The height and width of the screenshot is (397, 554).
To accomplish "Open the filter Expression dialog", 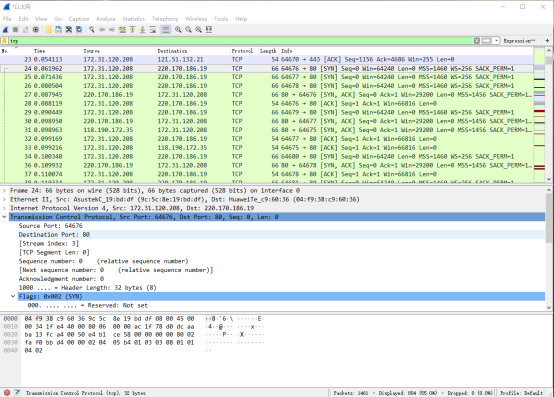I will 519,41.
